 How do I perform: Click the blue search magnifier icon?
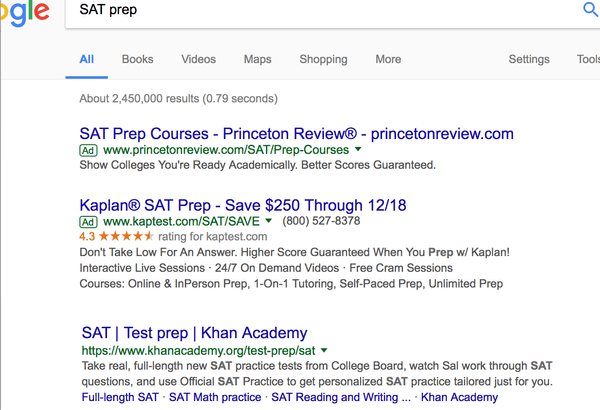[x=591, y=9]
